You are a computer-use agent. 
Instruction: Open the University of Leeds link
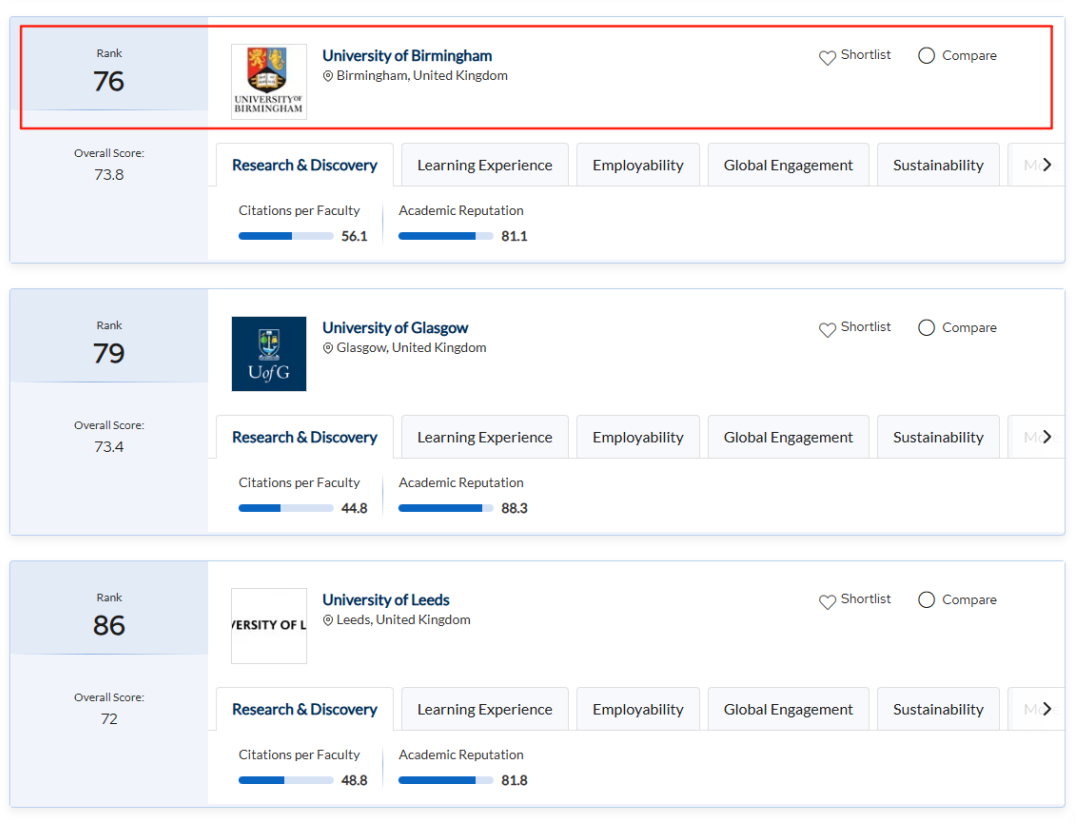click(x=386, y=599)
